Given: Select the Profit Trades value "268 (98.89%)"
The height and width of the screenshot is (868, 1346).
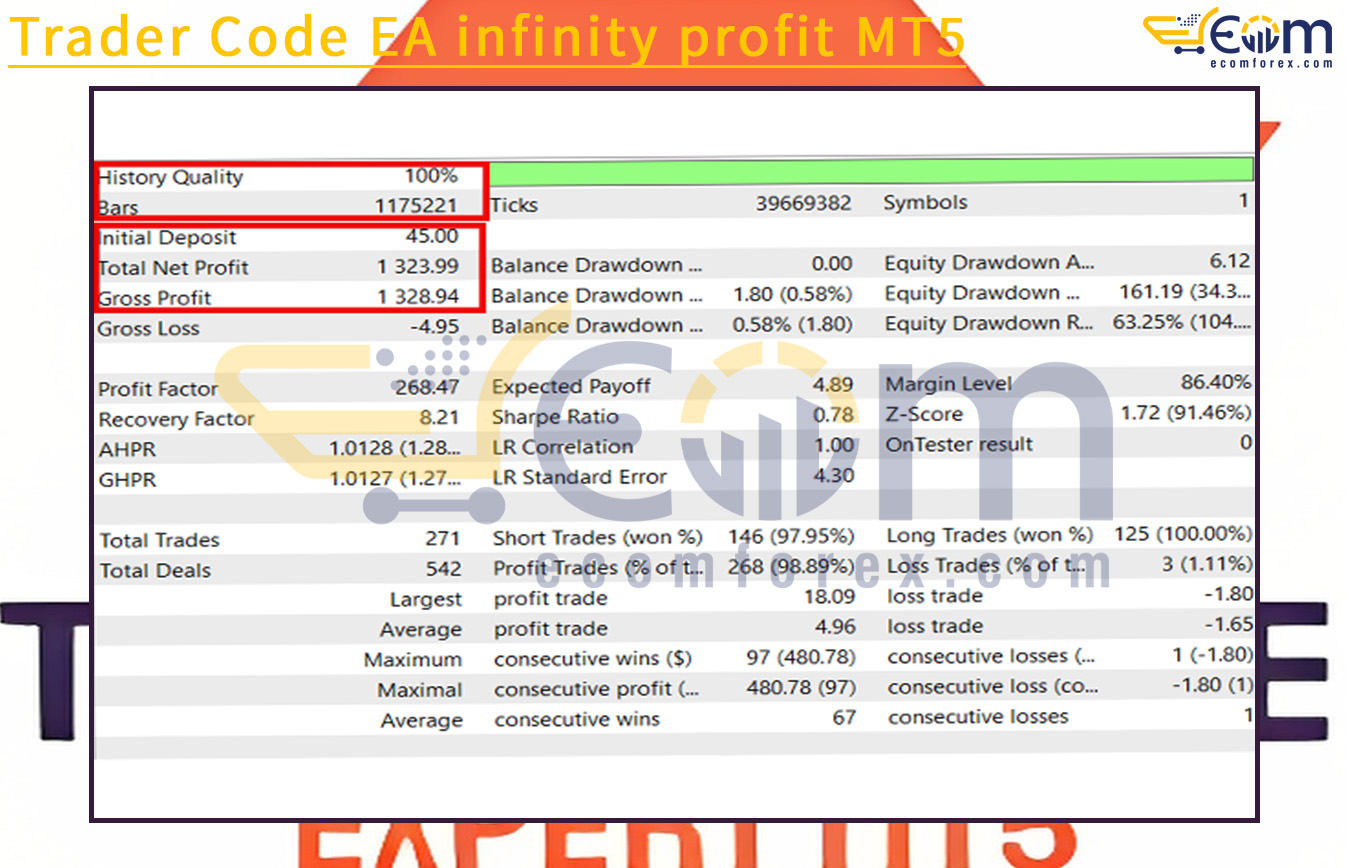Looking at the screenshot, I should [792, 566].
